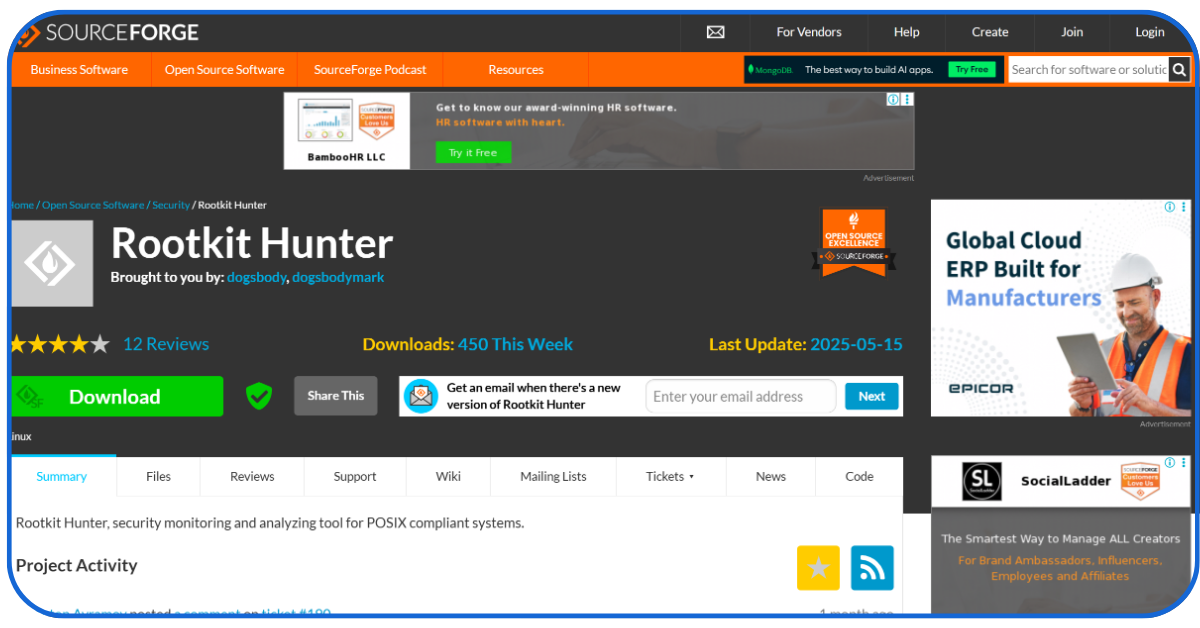Click the green security shield icon
The image size is (1200, 628).
pos(259,396)
